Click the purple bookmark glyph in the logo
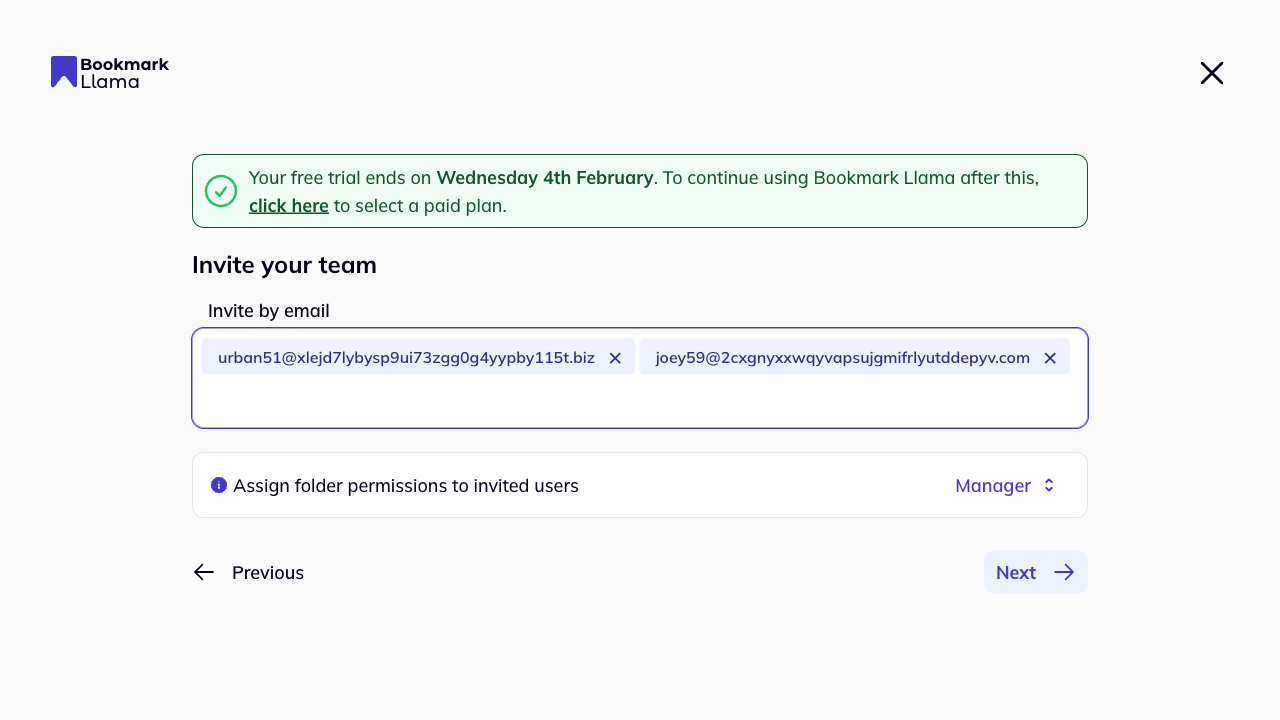Image resolution: width=1280 pixels, height=720 pixels. [x=64, y=72]
